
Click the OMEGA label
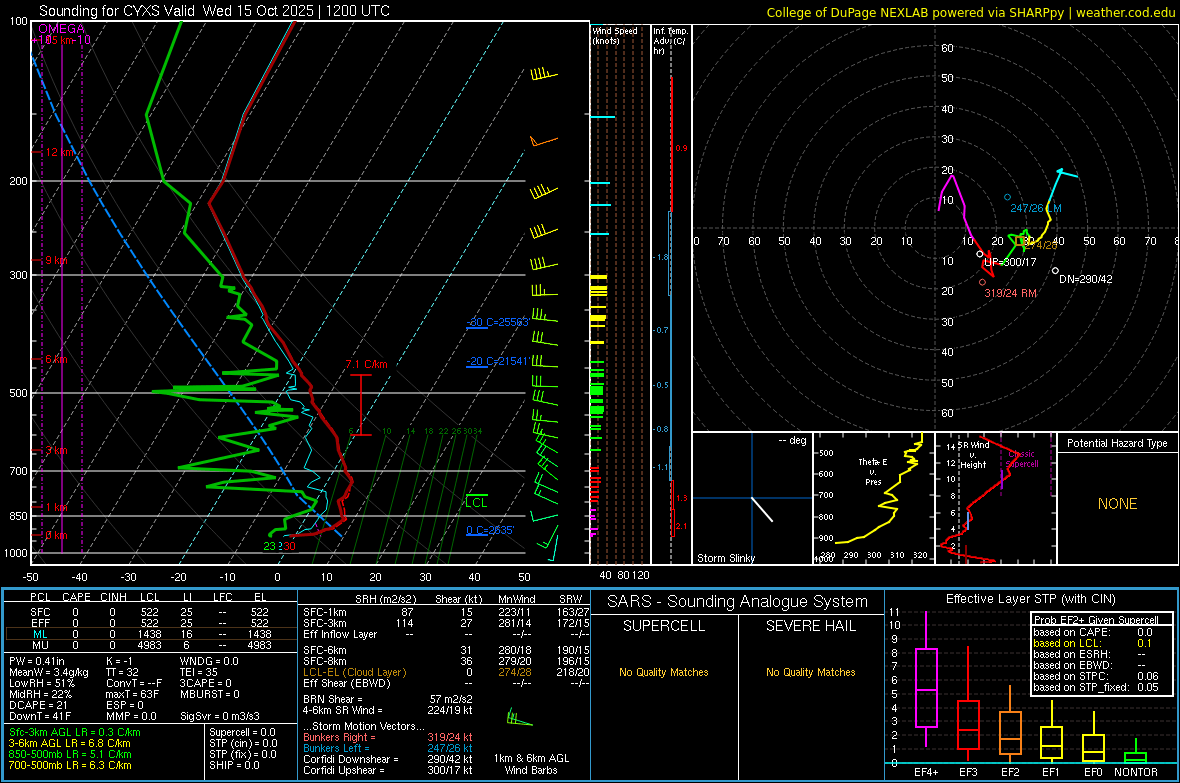click(62, 29)
